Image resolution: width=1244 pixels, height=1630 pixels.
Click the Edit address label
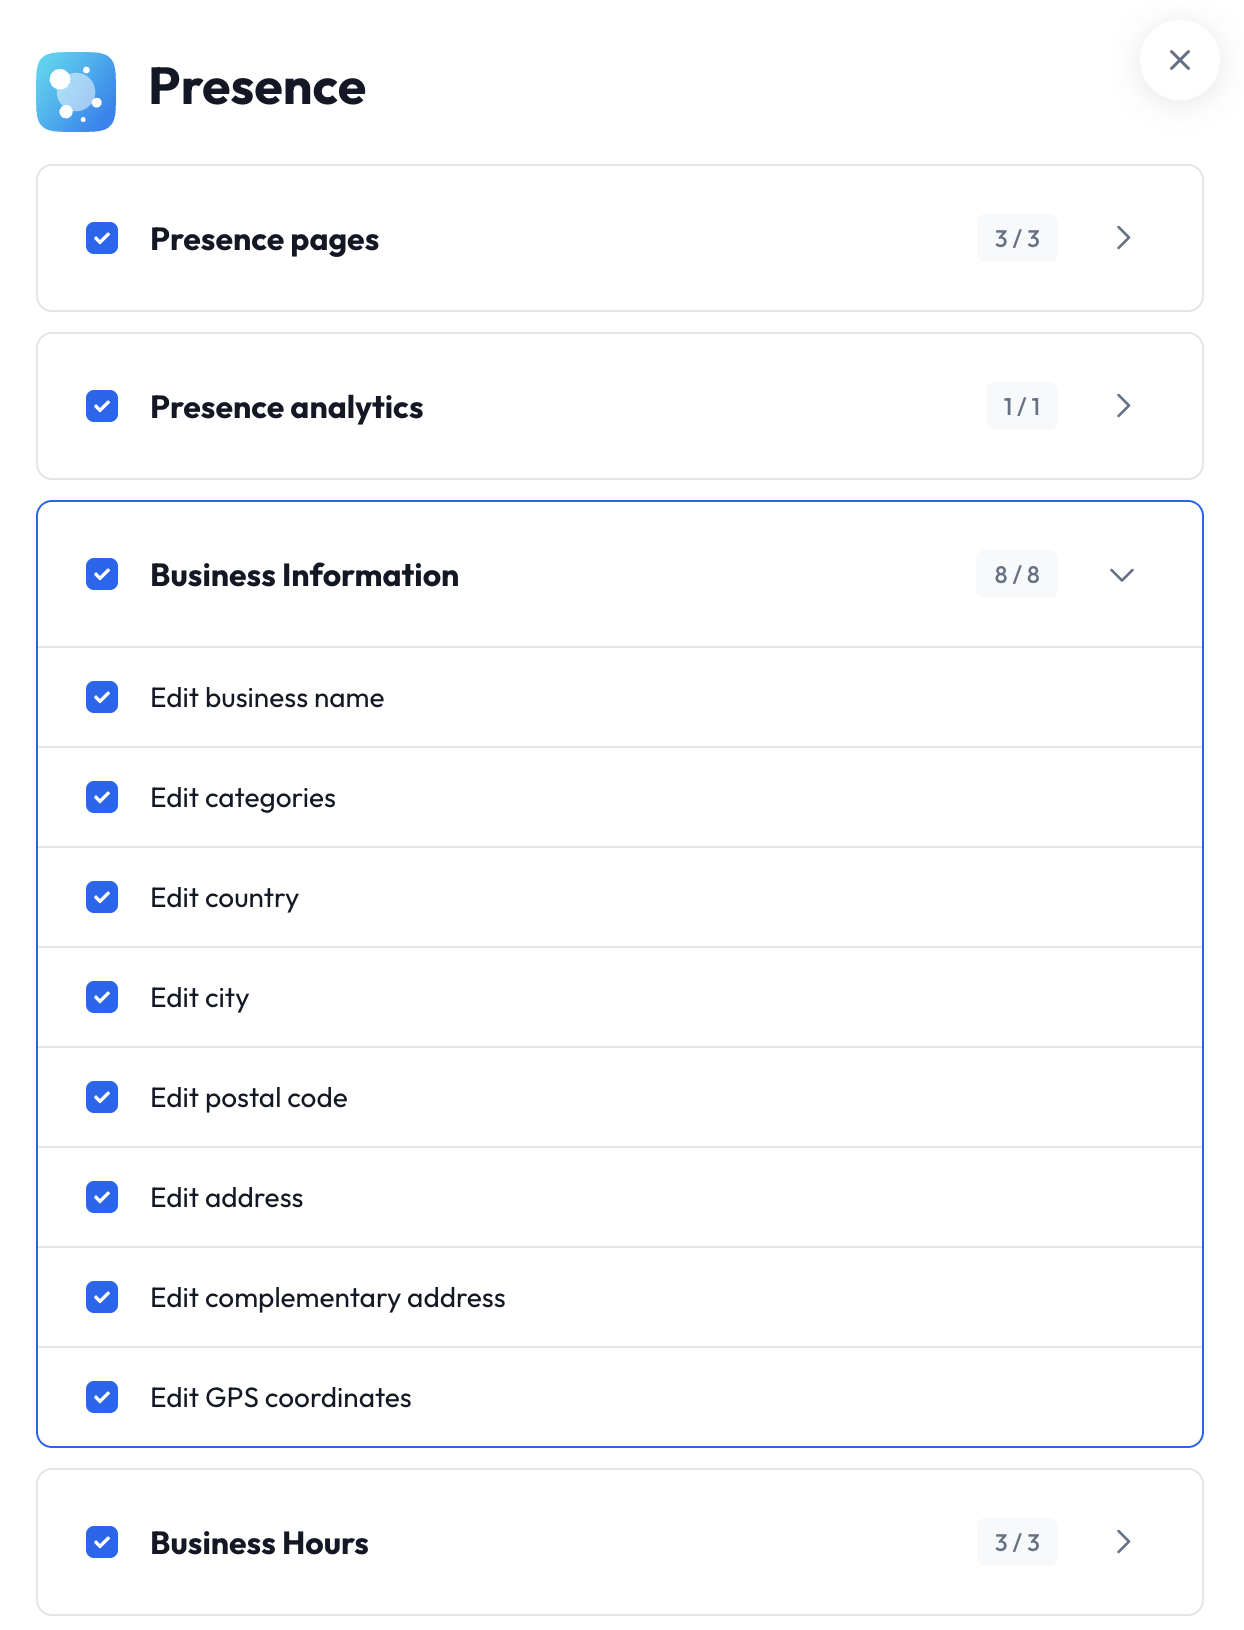(x=227, y=1198)
